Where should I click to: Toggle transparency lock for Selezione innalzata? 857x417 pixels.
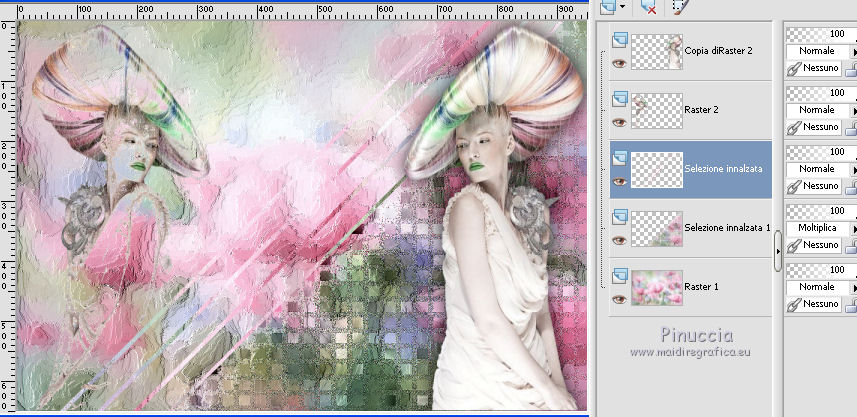(x=852, y=187)
